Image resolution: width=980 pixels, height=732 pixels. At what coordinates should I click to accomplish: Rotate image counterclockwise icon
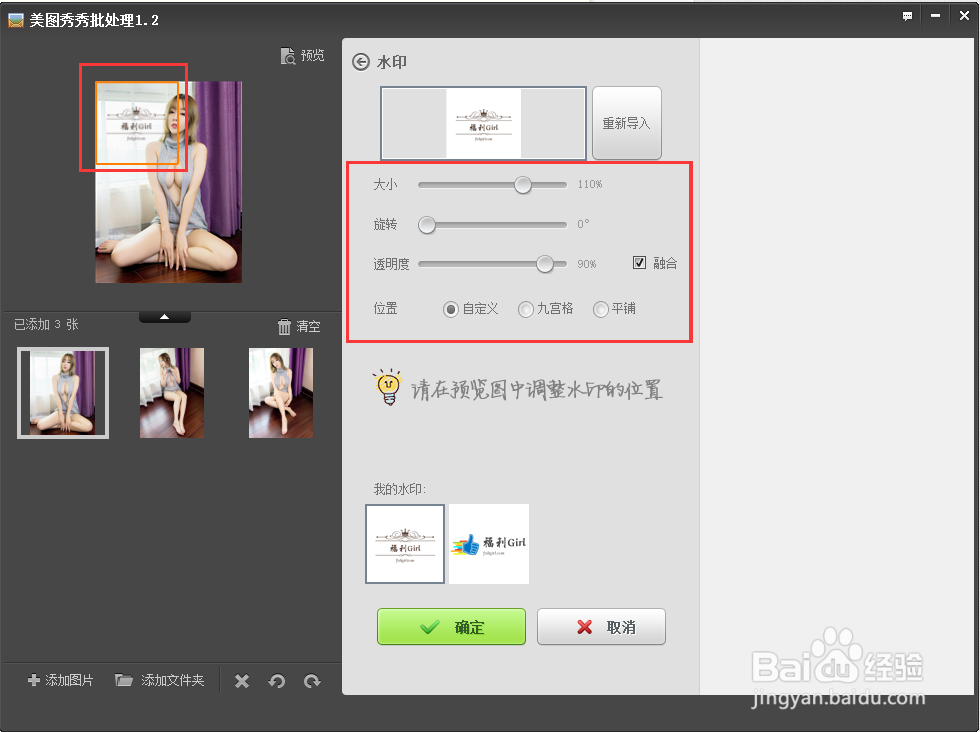pos(277,681)
